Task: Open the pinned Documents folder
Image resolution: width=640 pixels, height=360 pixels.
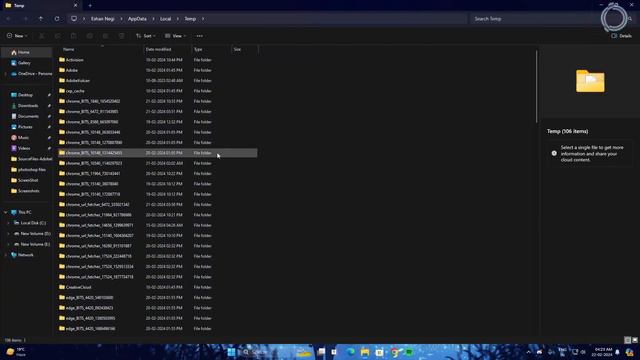Action: pyautogui.click(x=27, y=116)
